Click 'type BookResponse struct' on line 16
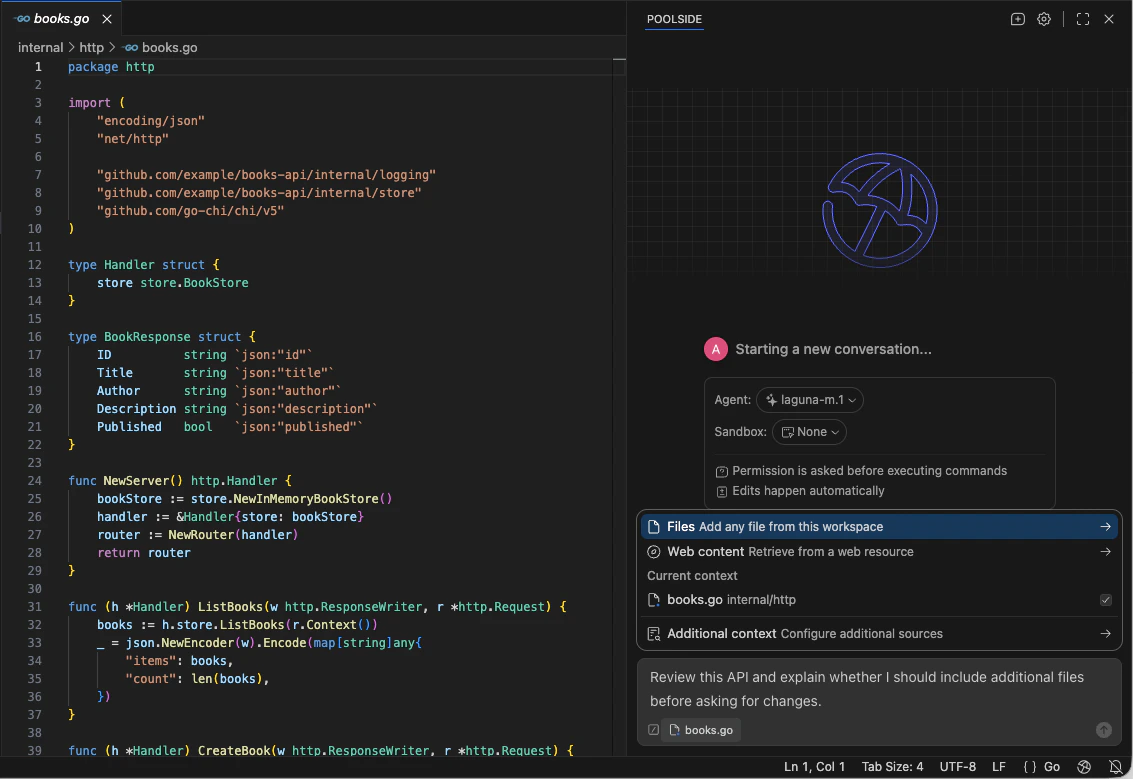This screenshot has width=1133, height=779. 154,337
